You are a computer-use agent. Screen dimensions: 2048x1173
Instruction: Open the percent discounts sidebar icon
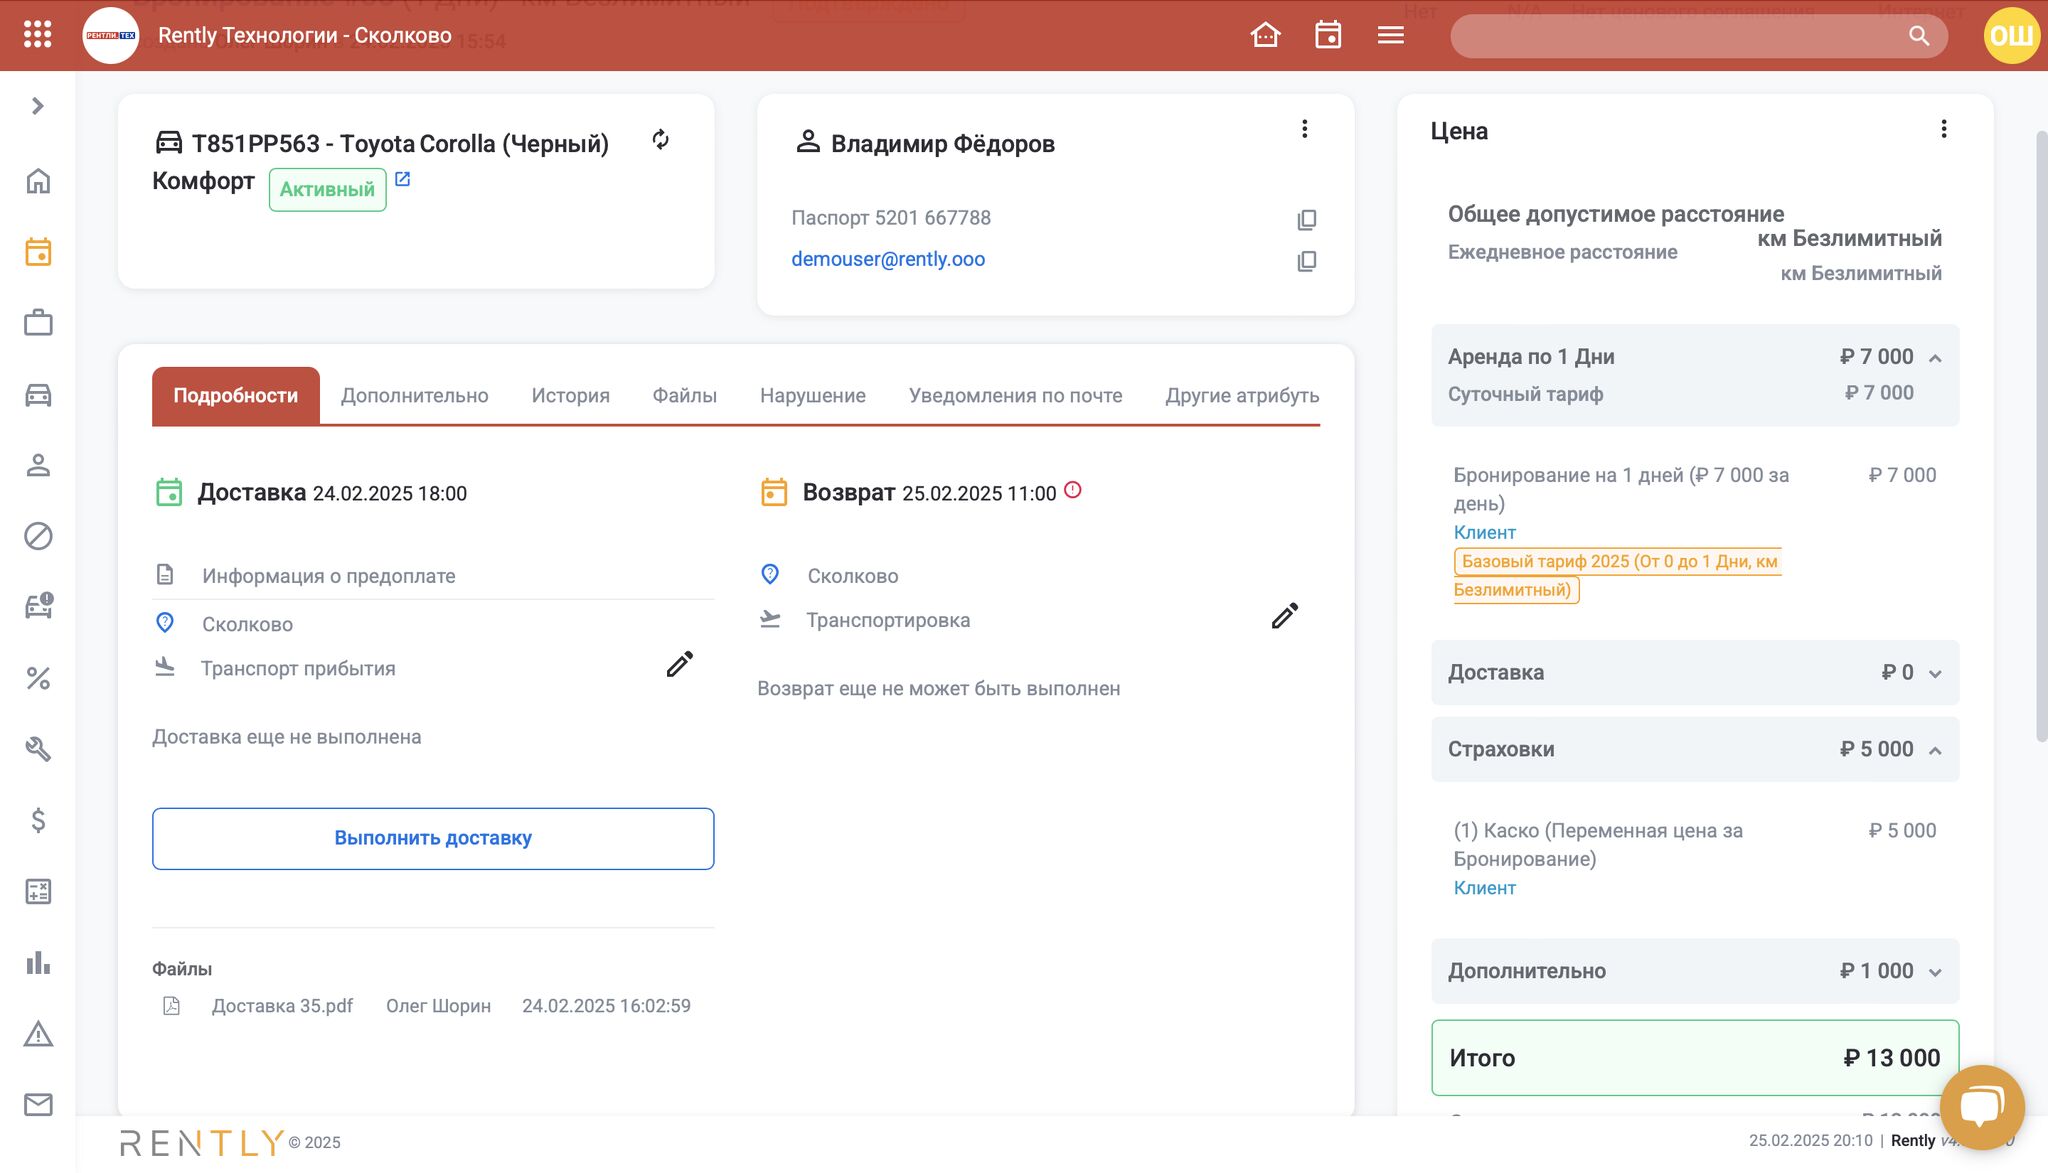(38, 678)
